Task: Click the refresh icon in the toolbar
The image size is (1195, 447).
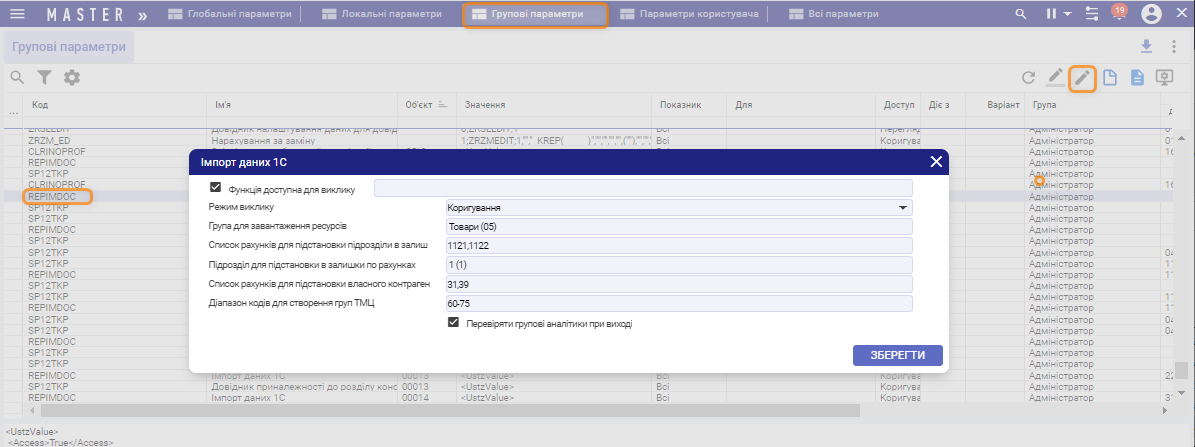Action: 1028,77
